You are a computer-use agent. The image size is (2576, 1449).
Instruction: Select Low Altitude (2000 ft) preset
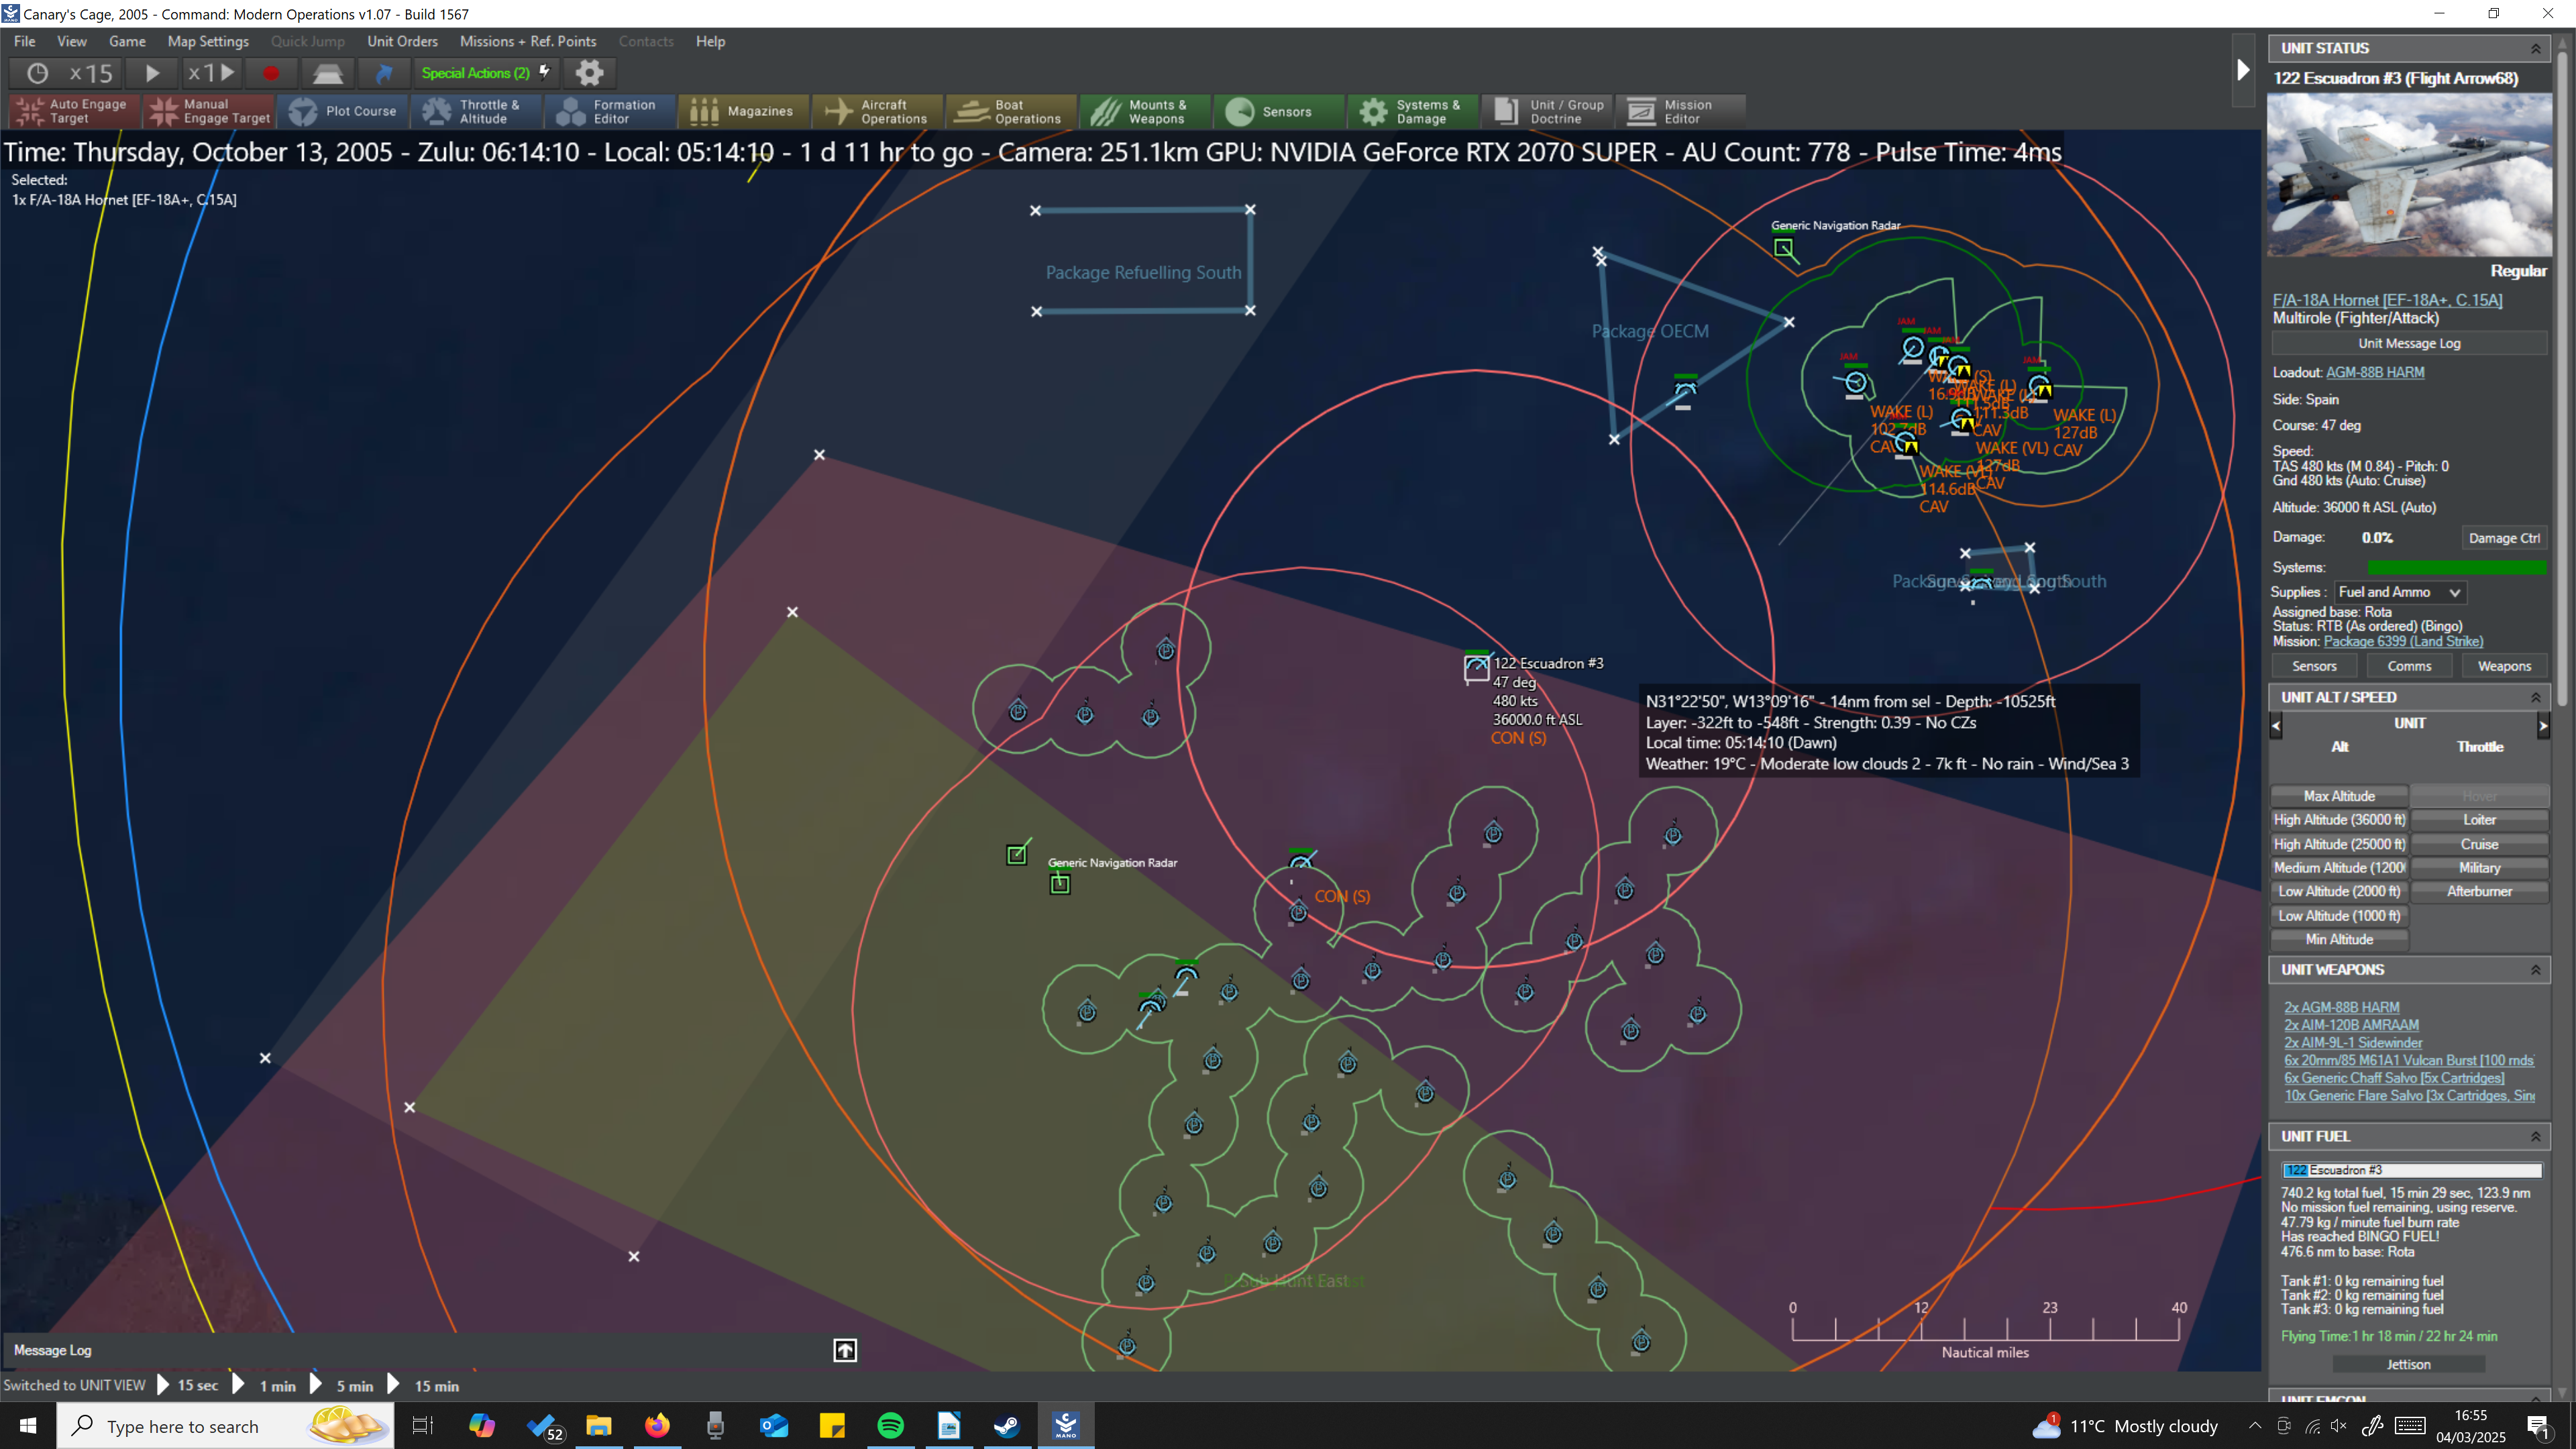tap(2339, 891)
